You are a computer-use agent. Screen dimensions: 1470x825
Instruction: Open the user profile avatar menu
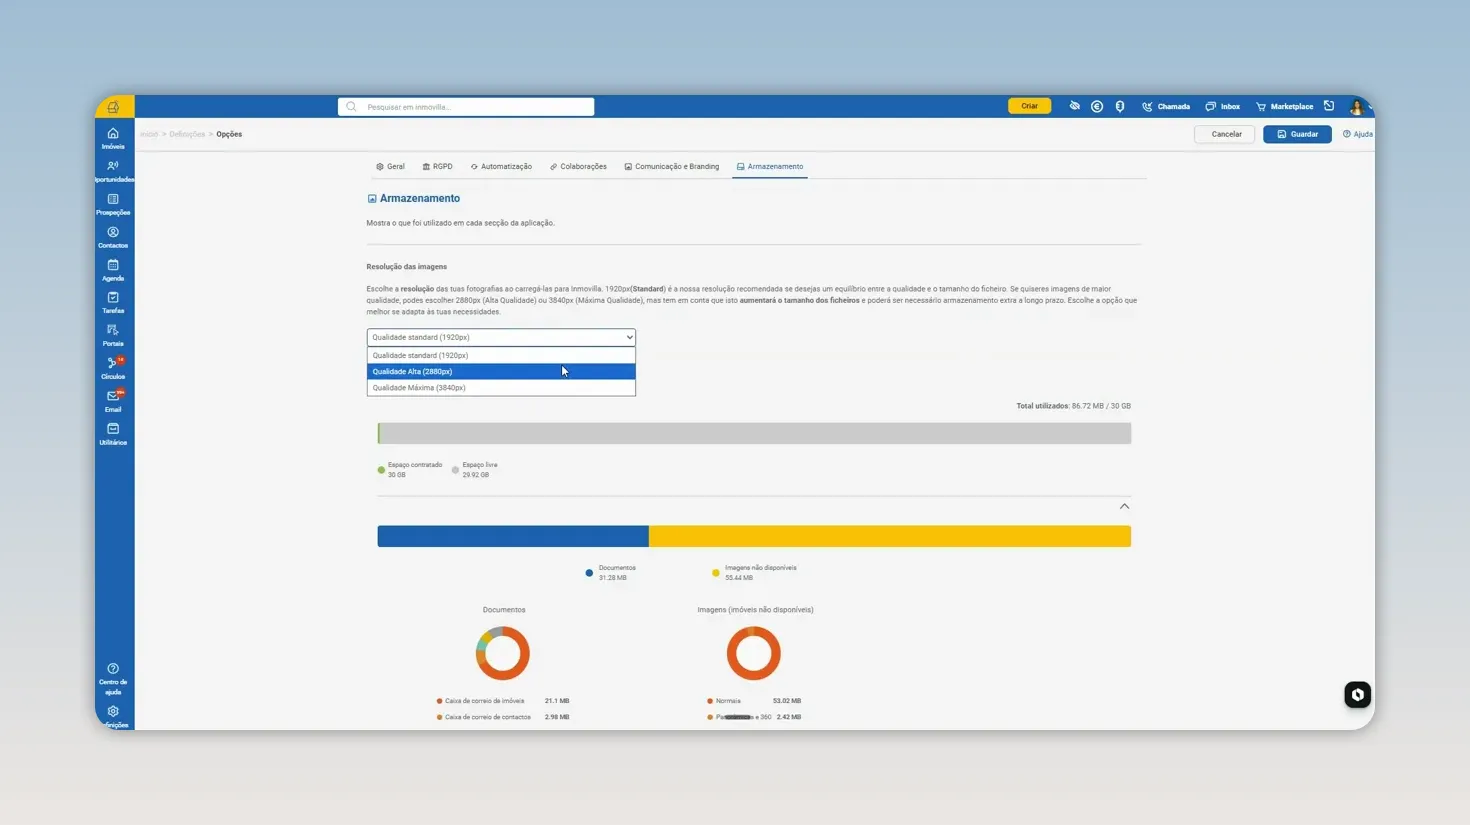pyautogui.click(x=1357, y=106)
